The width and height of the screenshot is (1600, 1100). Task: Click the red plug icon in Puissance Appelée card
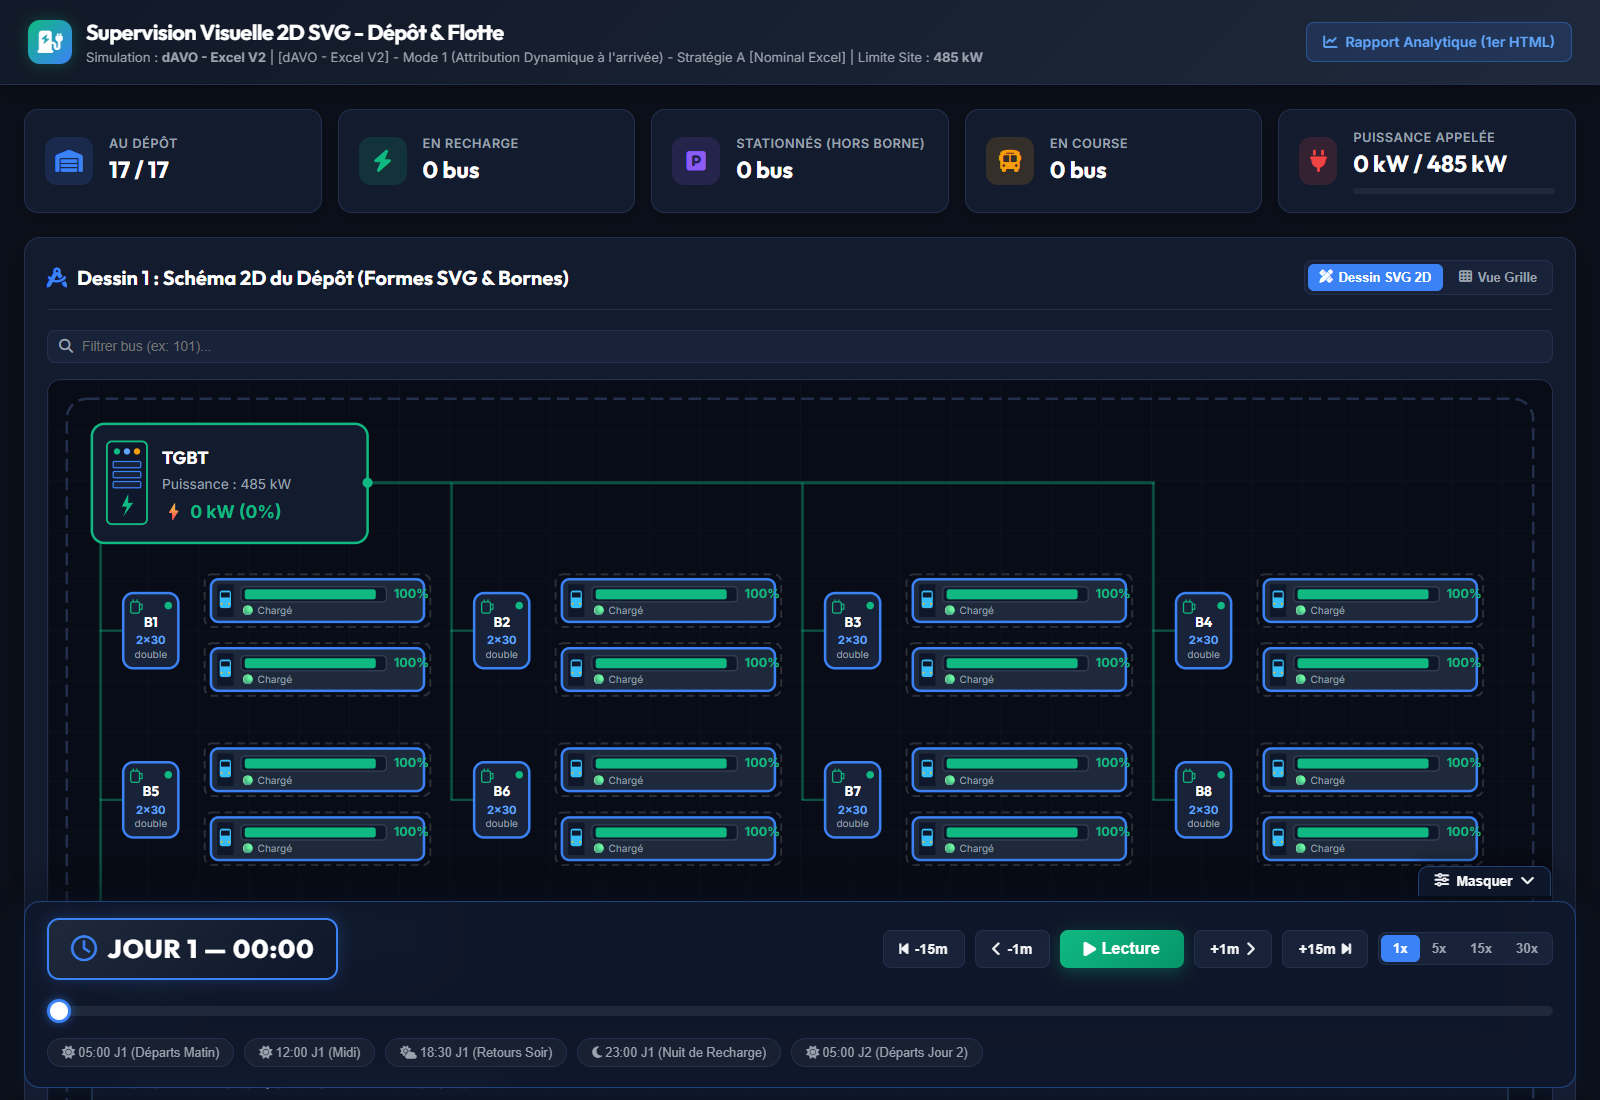[x=1318, y=161]
